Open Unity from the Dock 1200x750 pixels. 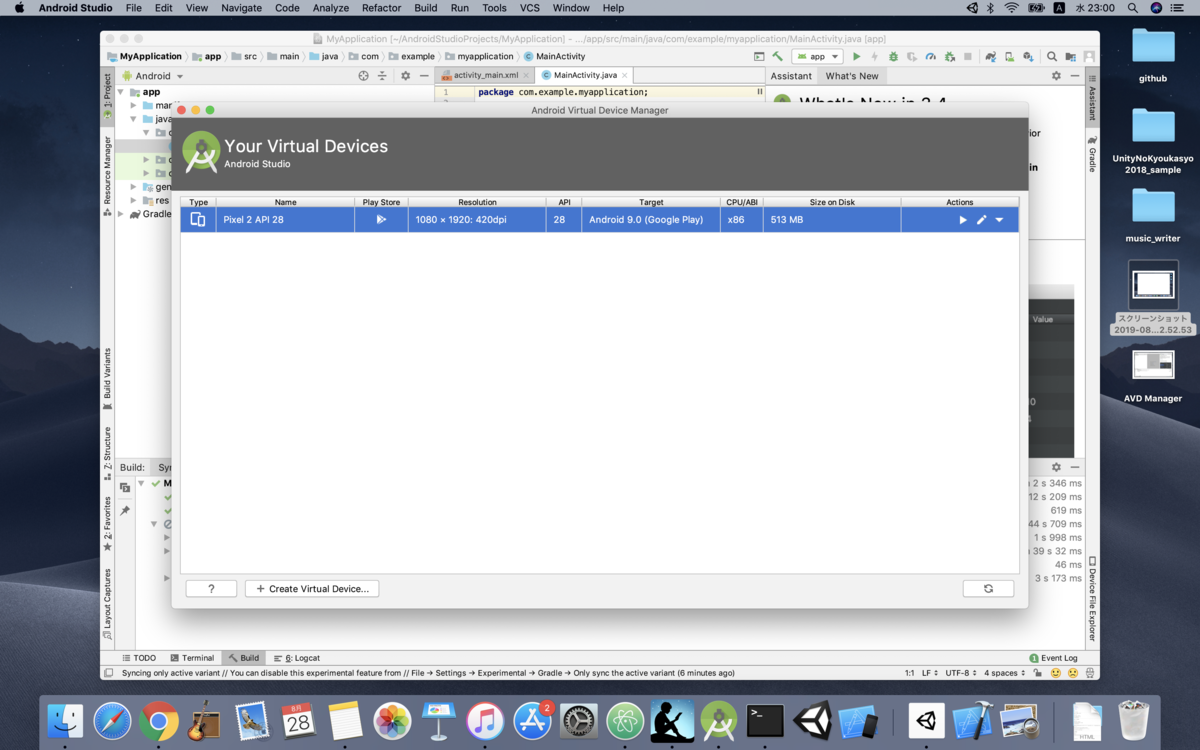click(x=812, y=721)
